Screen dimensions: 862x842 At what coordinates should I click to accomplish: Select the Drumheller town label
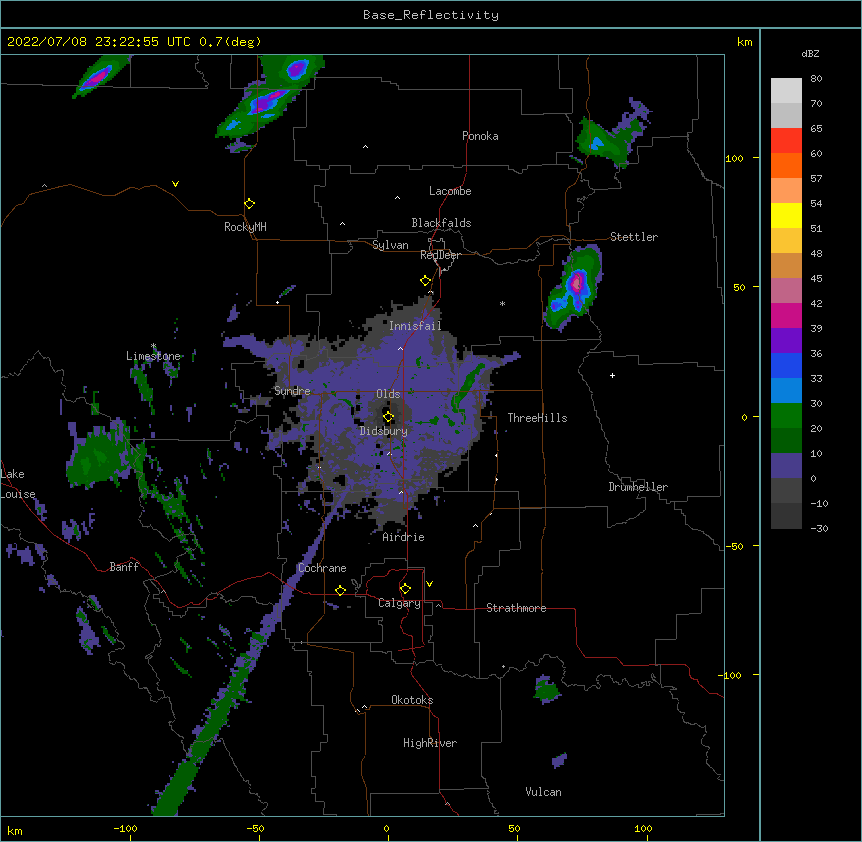point(638,487)
